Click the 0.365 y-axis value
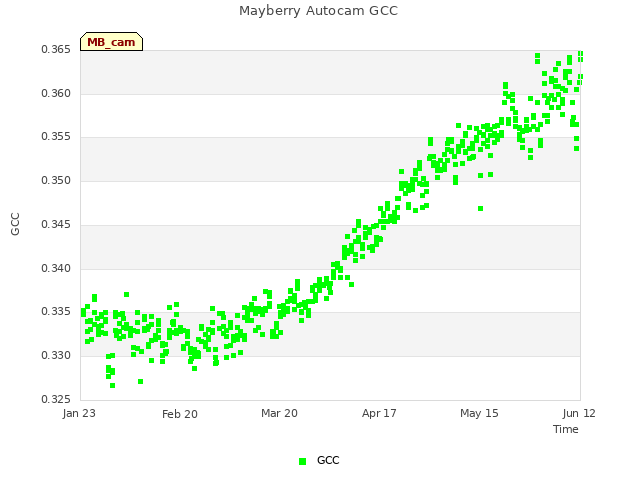 point(56,50)
